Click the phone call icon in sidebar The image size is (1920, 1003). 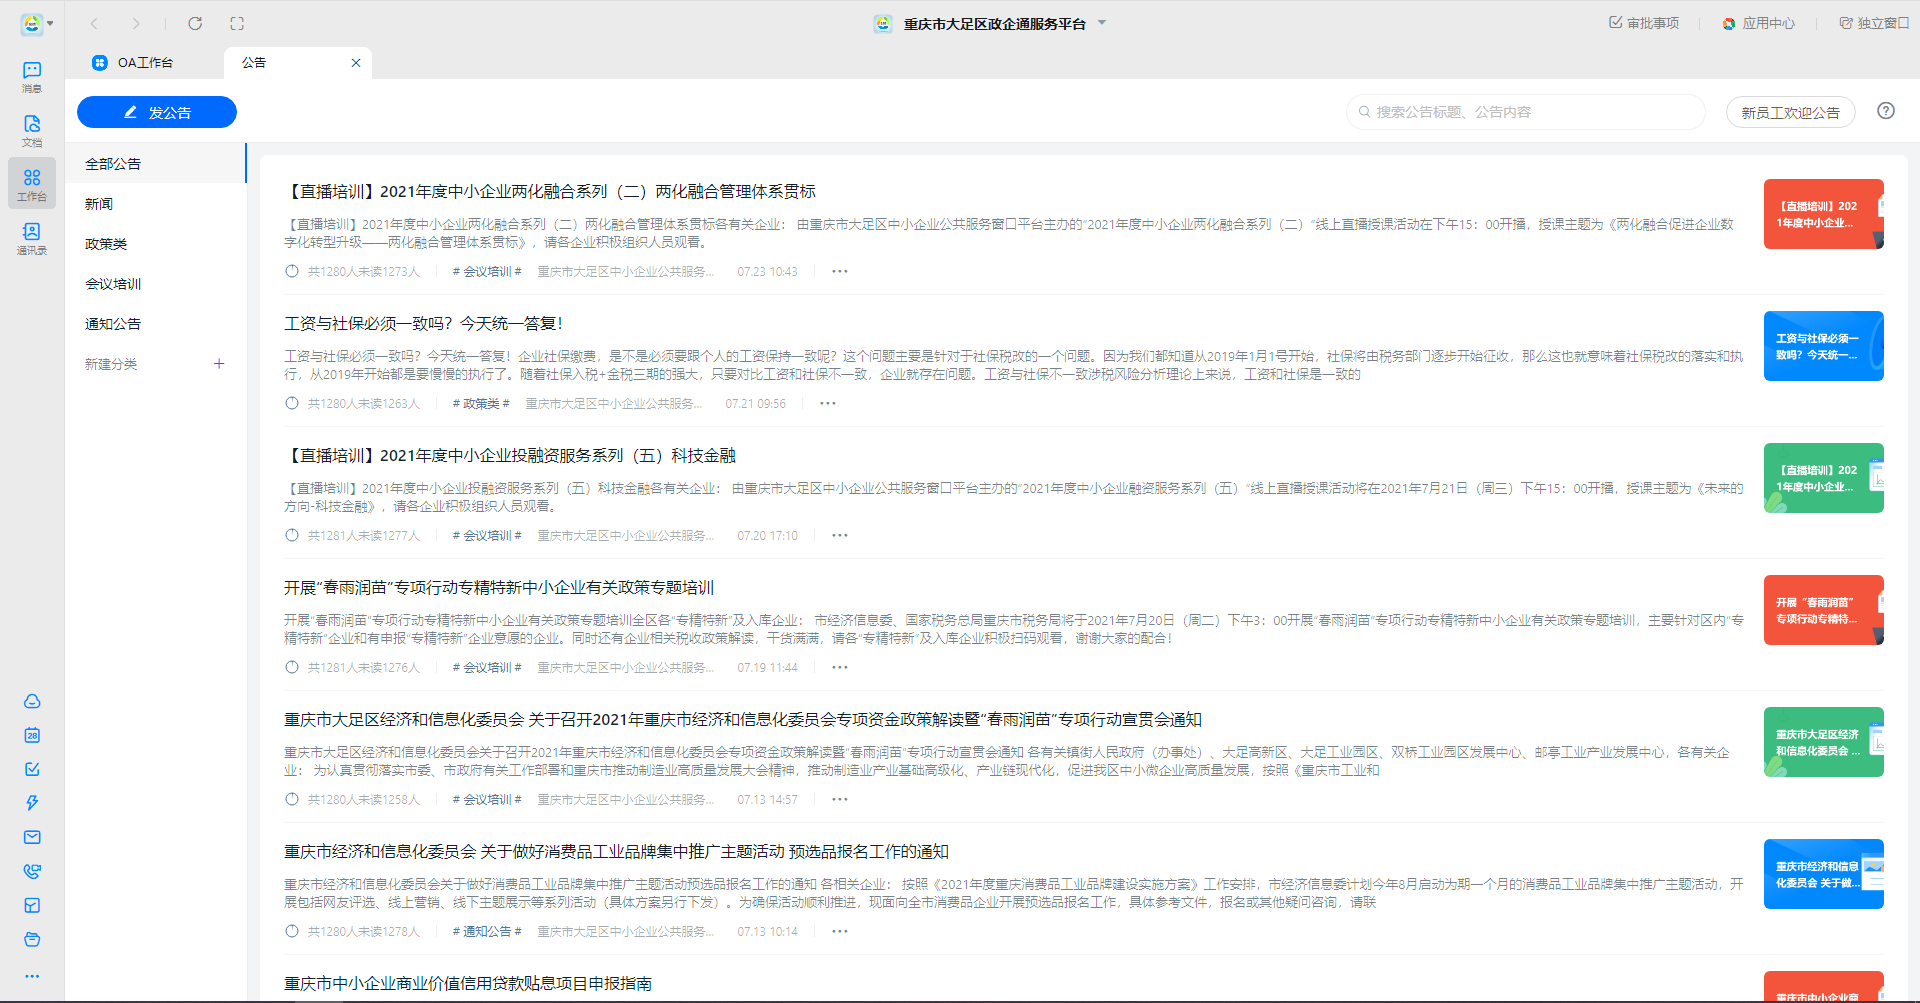click(x=32, y=871)
